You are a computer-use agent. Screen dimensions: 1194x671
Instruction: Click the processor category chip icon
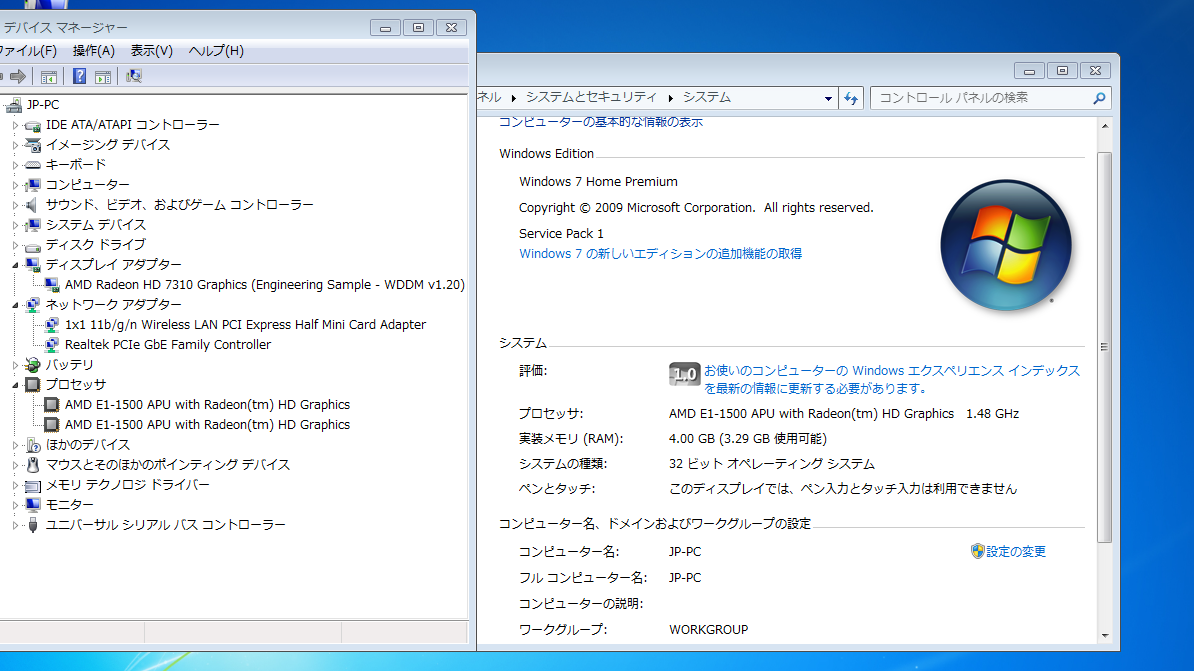33,385
